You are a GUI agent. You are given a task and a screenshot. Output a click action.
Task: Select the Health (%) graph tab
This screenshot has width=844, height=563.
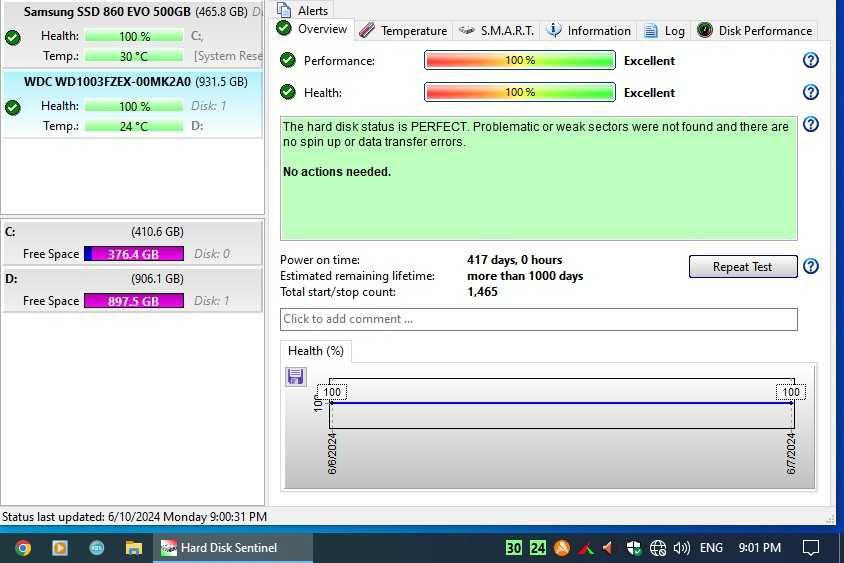[x=315, y=351]
